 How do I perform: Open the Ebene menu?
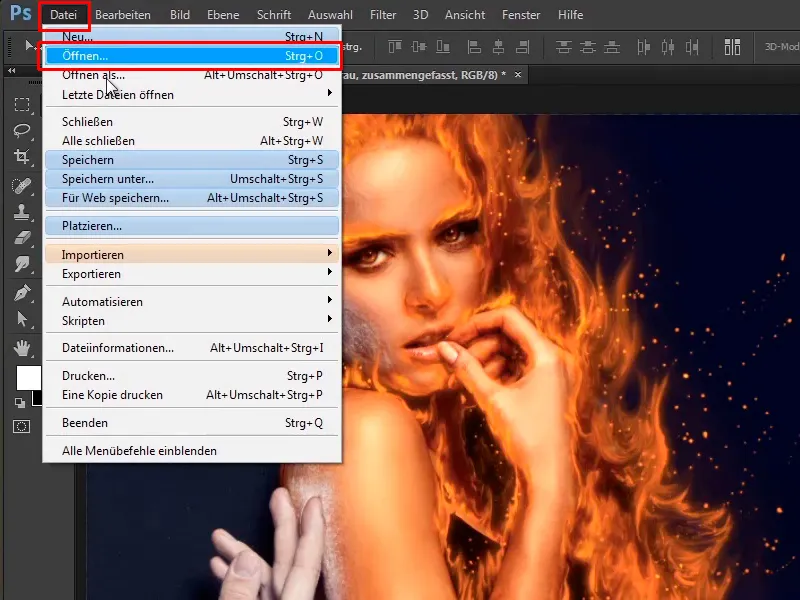pyautogui.click(x=223, y=15)
